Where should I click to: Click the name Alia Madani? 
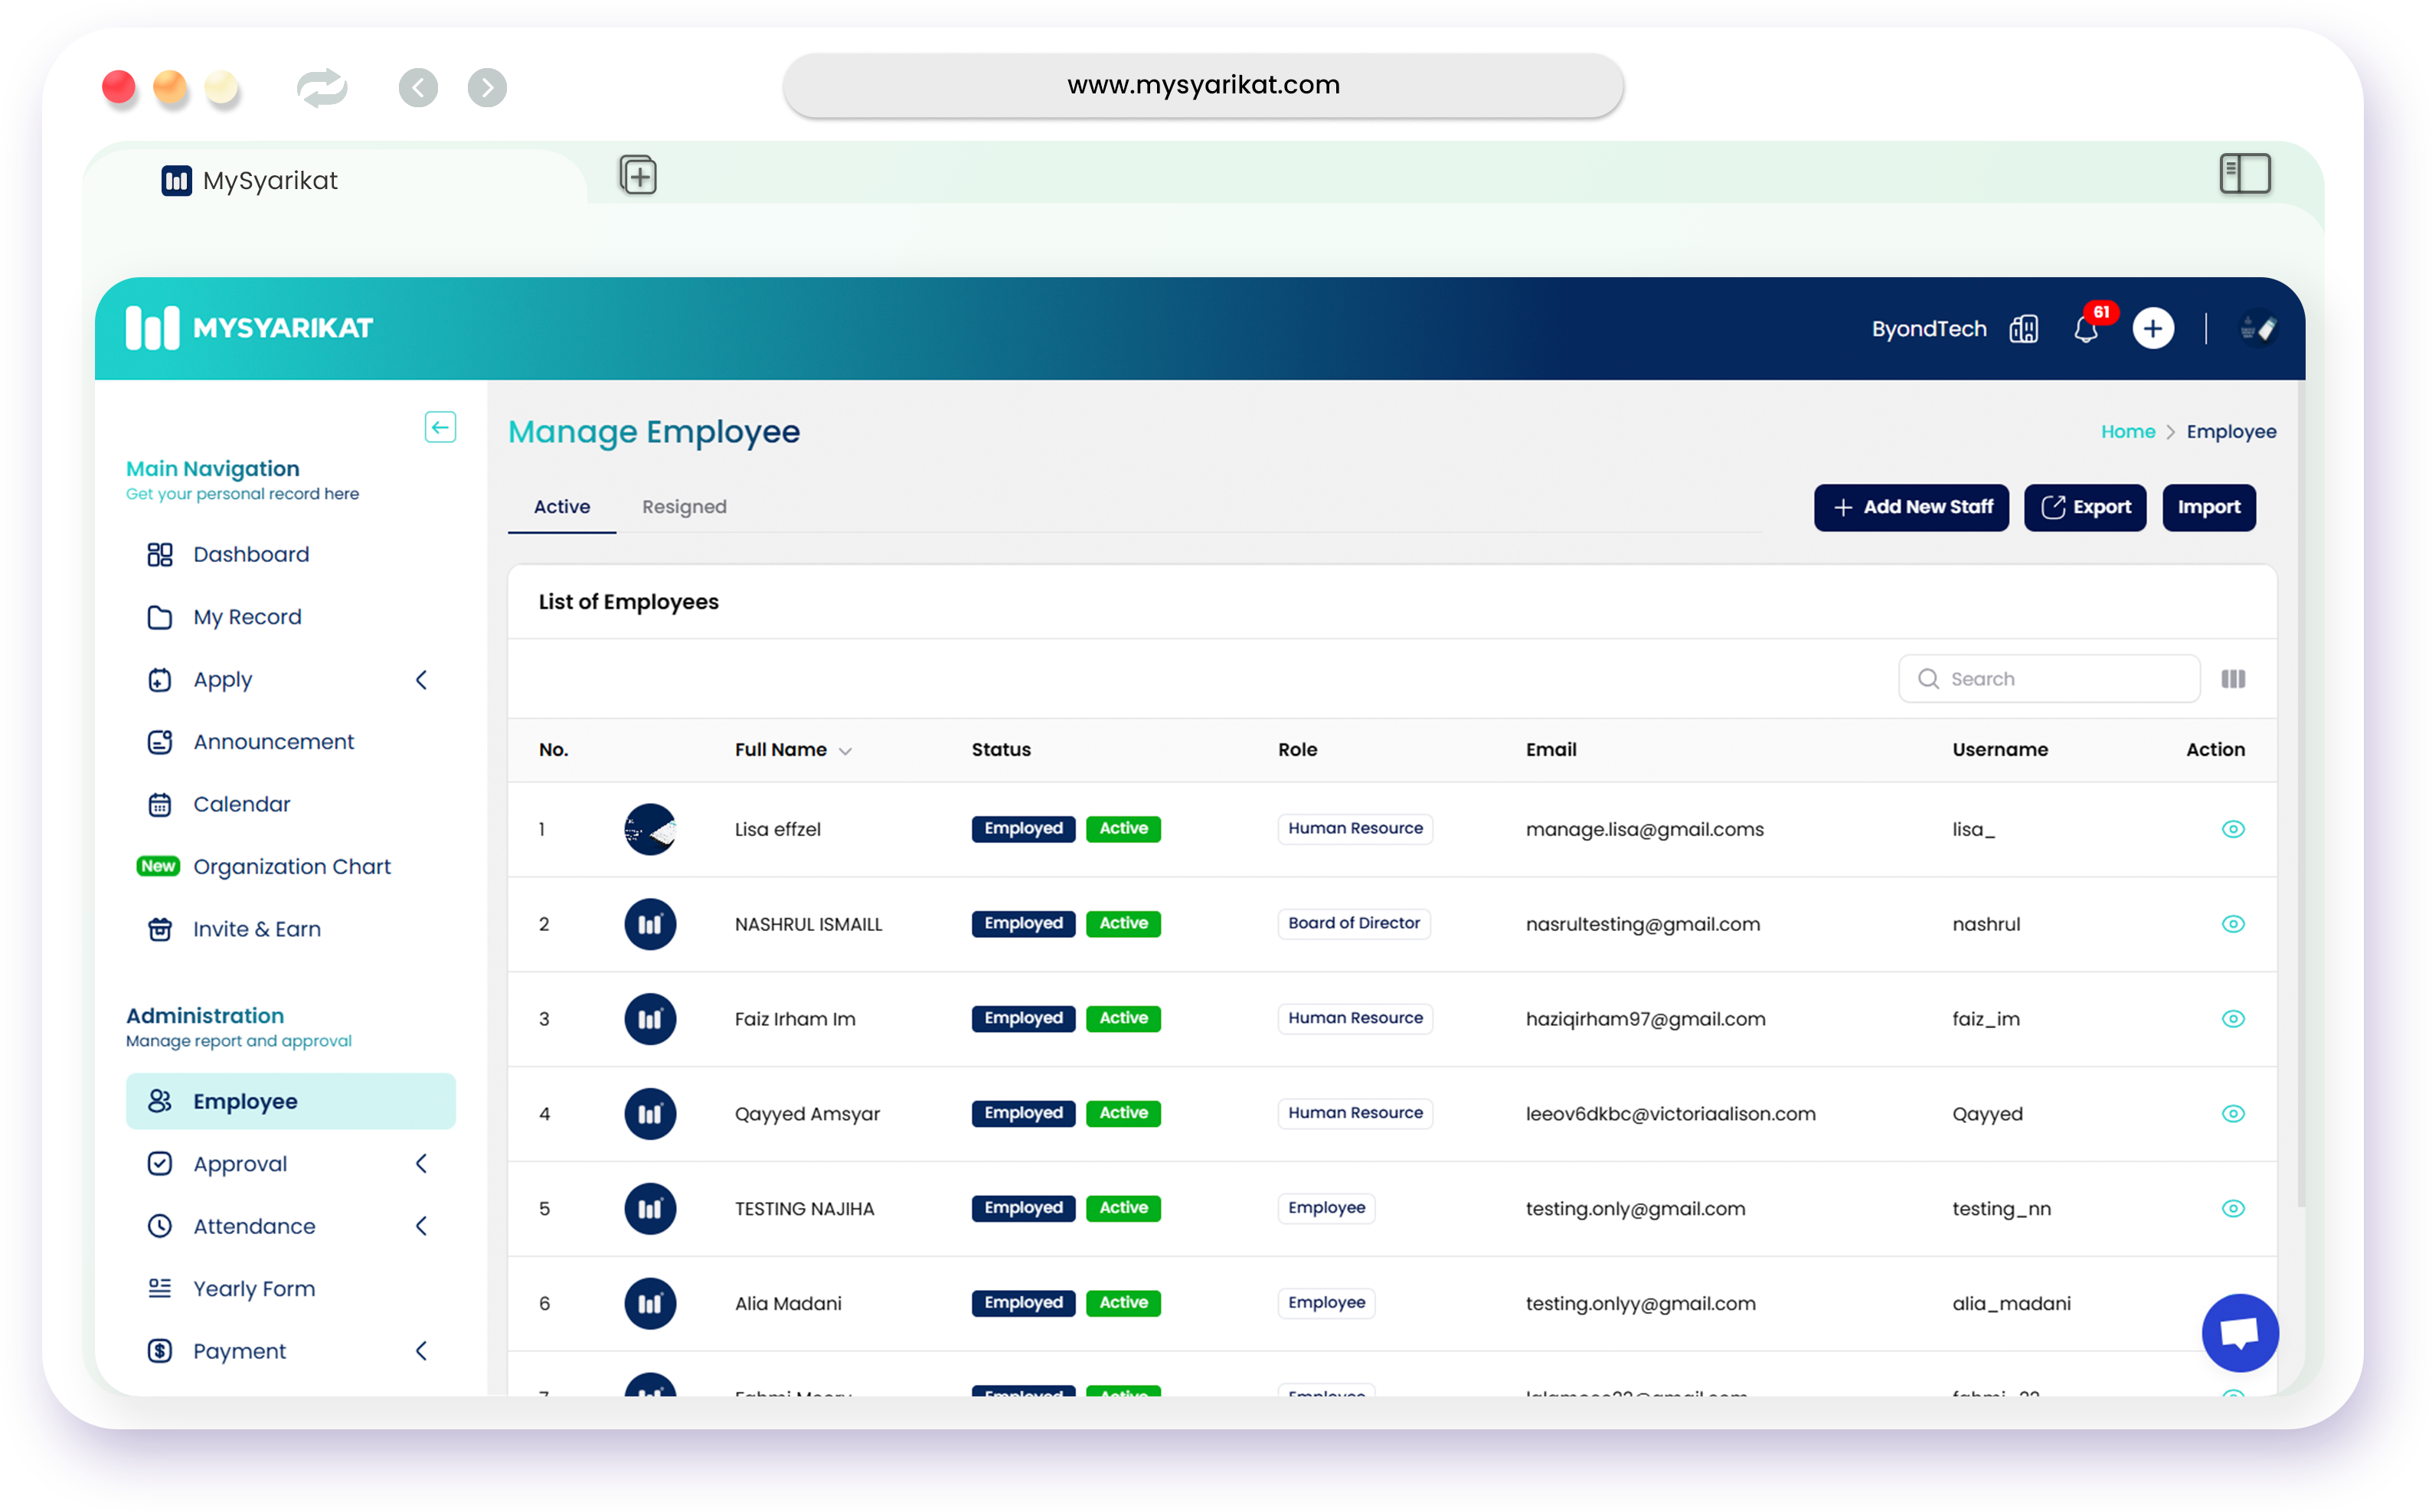[x=788, y=1304]
